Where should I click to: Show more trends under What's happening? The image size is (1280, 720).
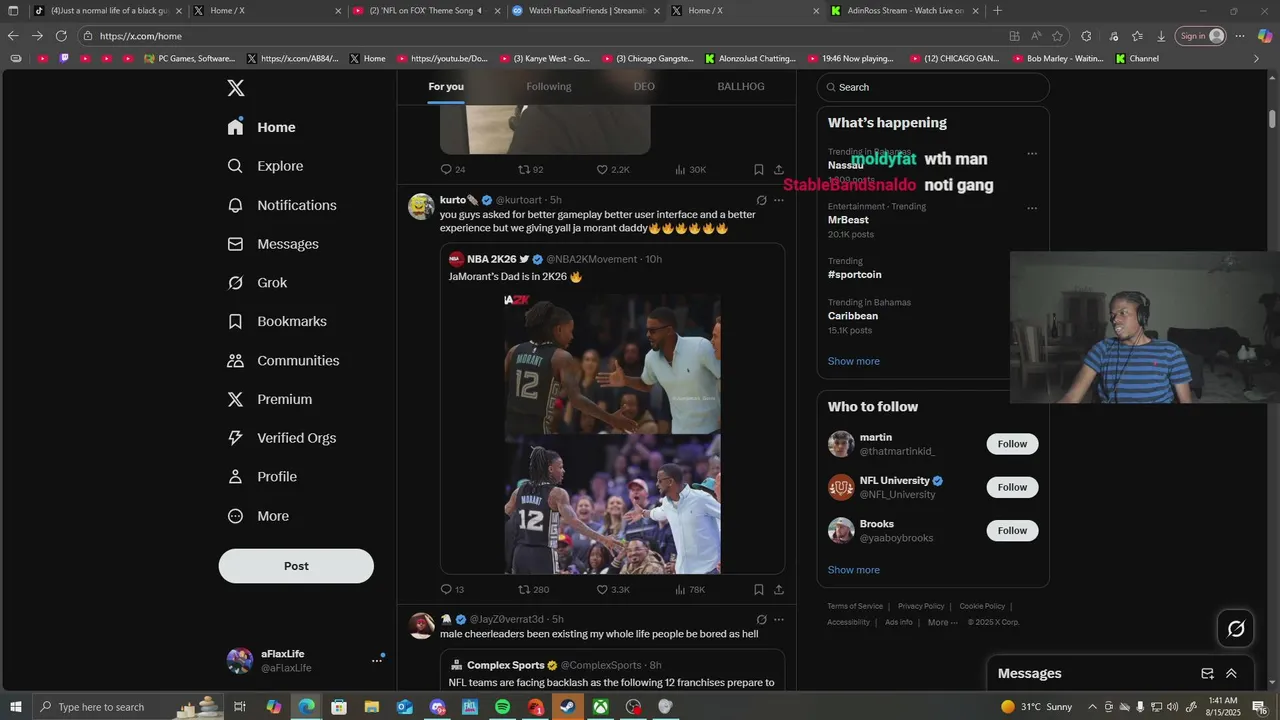click(854, 361)
